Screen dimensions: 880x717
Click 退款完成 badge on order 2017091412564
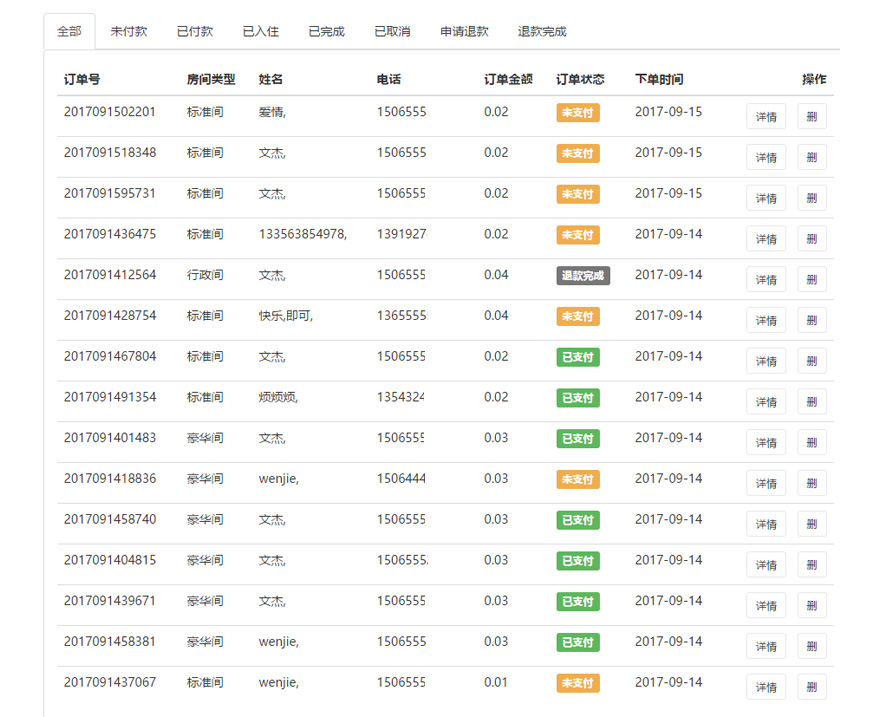(583, 276)
